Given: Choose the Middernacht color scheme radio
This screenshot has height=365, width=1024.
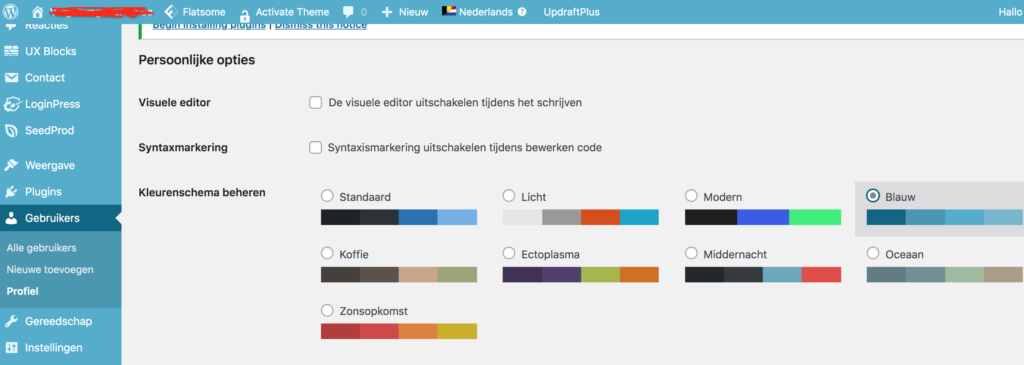Looking at the screenshot, I should coord(691,253).
